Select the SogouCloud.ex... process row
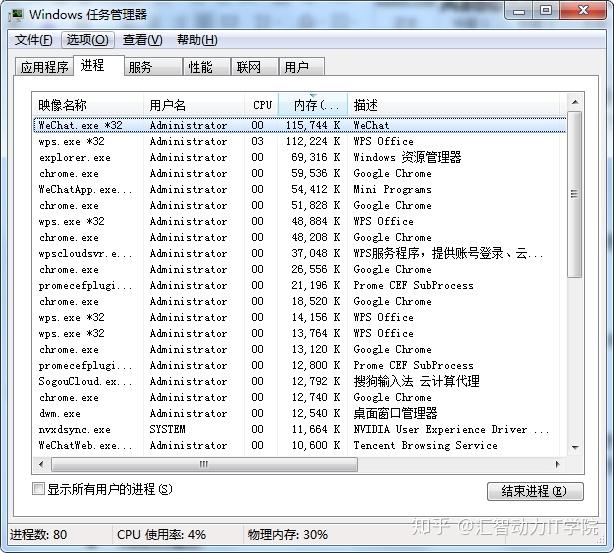 click(300, 381)
